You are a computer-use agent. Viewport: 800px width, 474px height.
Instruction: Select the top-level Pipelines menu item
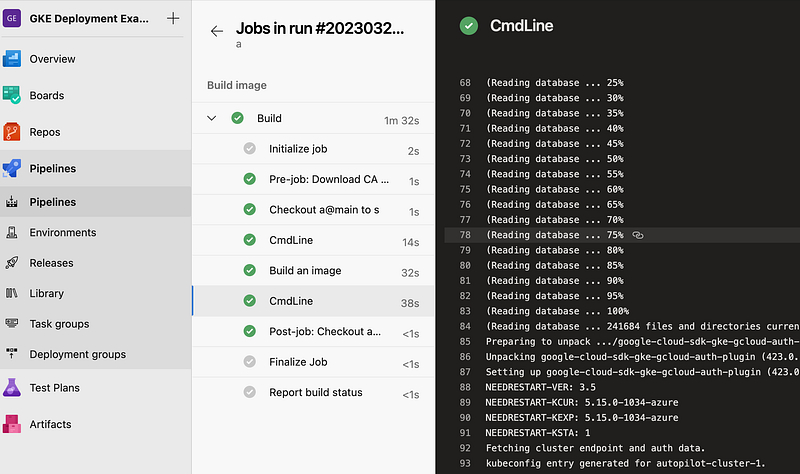(x=53, y=168)
